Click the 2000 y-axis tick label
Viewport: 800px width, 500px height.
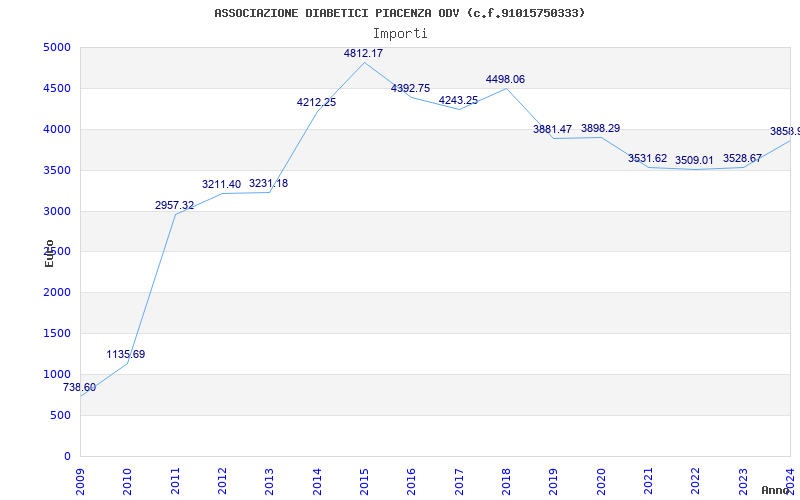[57, 293]
